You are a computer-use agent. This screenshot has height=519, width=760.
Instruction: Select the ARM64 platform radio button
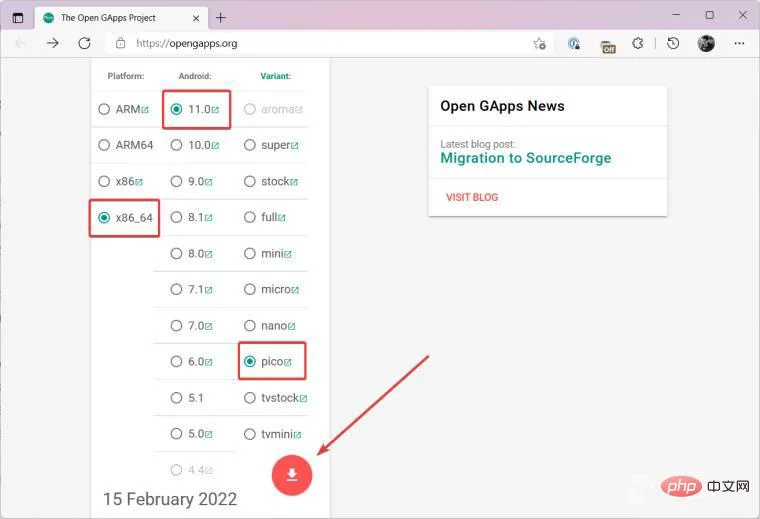click(104, 145)
